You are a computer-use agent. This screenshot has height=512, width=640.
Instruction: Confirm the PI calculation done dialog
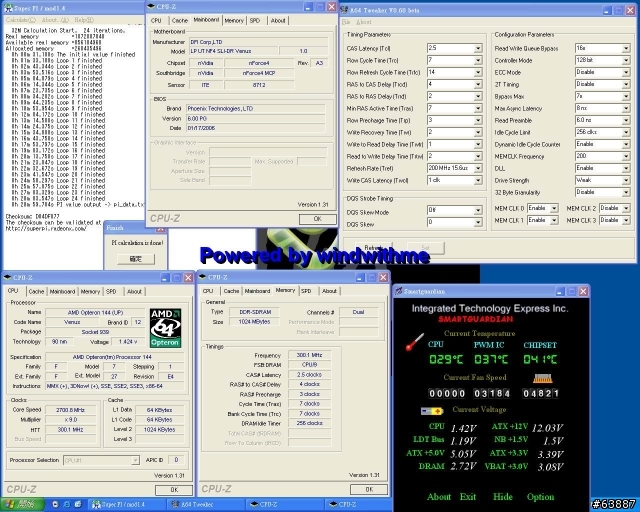(136, 259)
